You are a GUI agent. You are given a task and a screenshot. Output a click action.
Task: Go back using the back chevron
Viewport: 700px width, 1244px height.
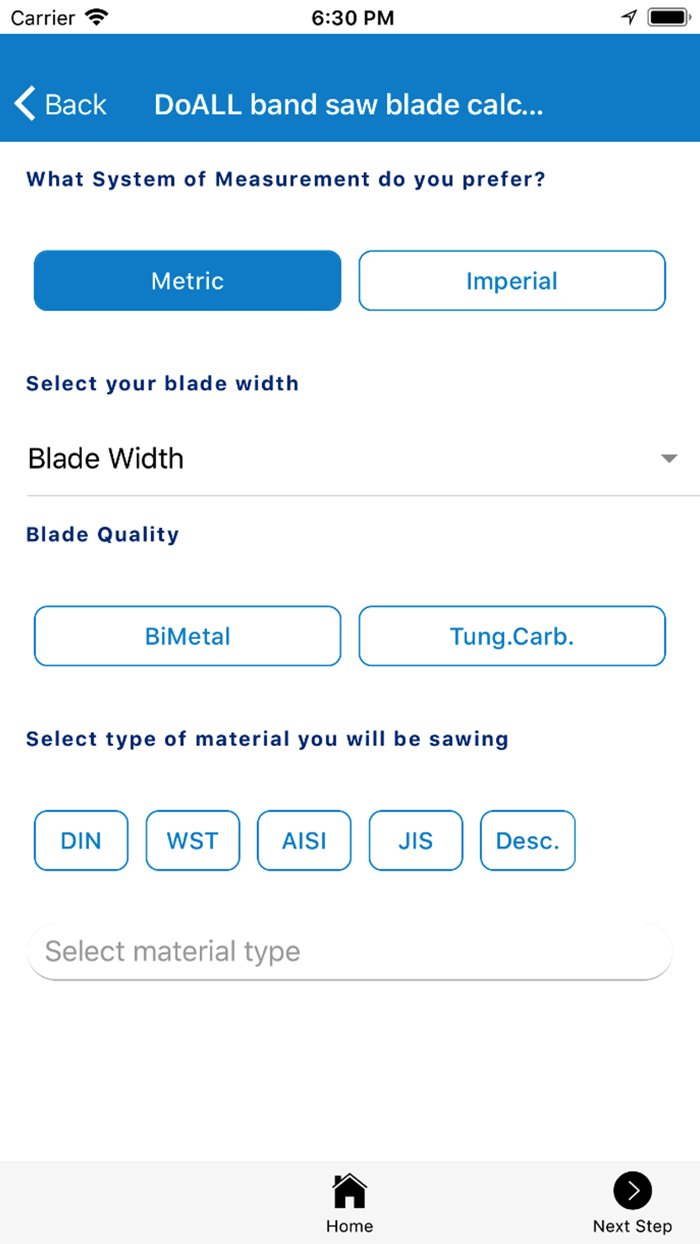pyautogui.click(x=24, y=103)
